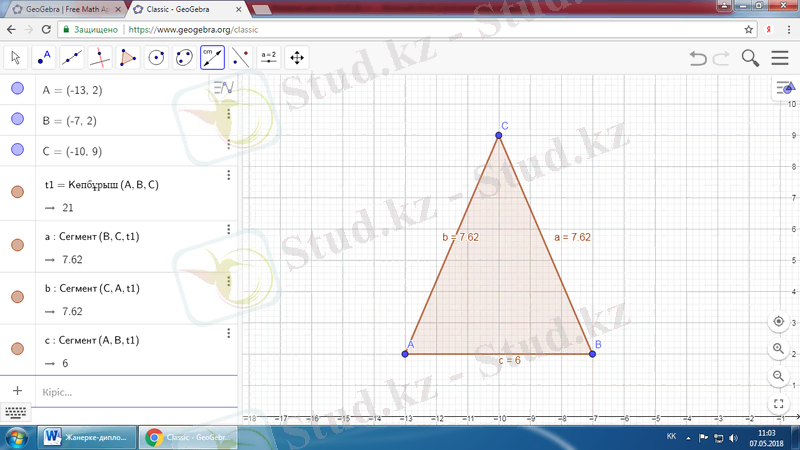
Task: Open the more options for point C
Action: (229, 144)
